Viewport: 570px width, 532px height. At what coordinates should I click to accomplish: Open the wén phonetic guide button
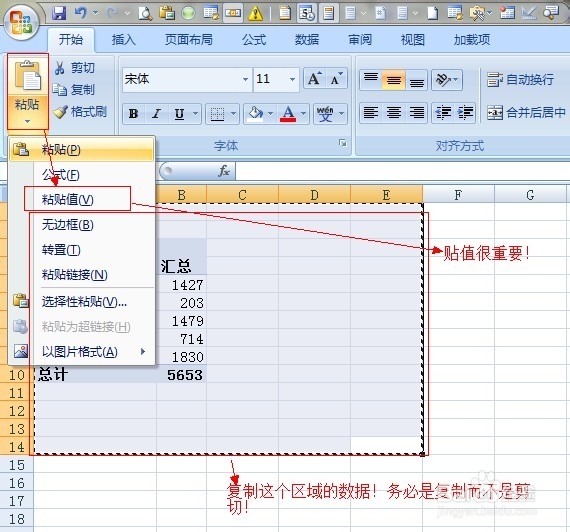click(x=325, y=114)
